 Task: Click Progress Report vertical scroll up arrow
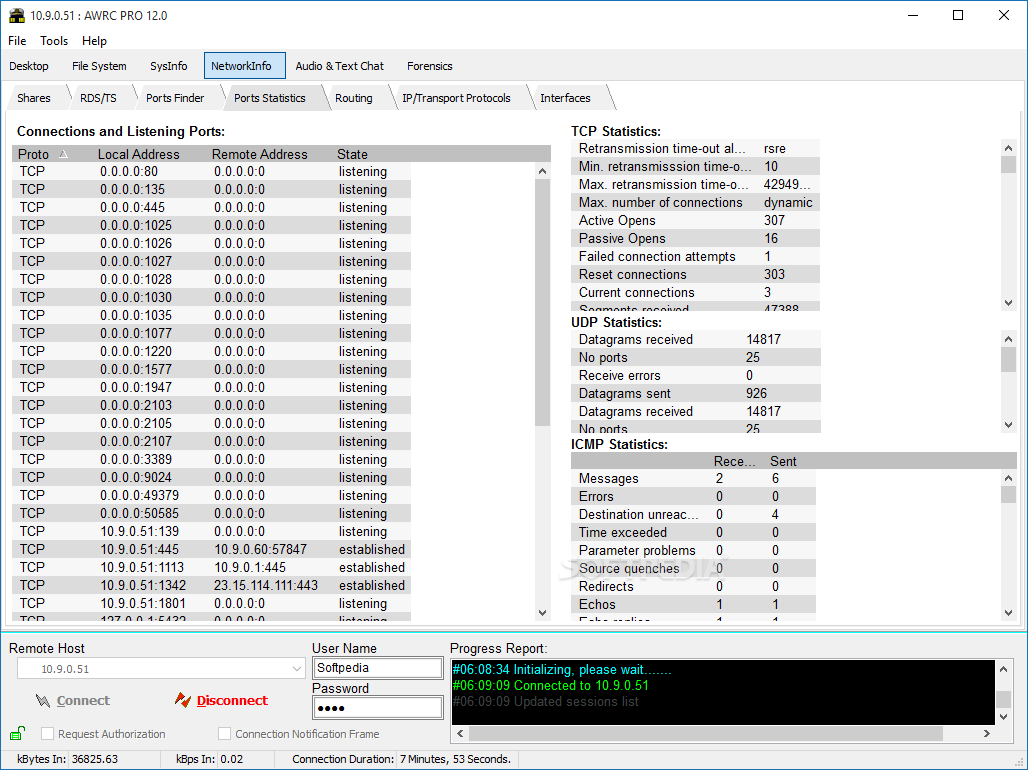pos(1003,669)
